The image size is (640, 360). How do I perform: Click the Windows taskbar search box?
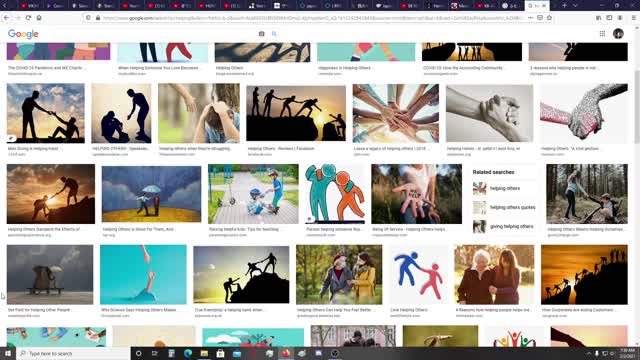pos(73,353)
